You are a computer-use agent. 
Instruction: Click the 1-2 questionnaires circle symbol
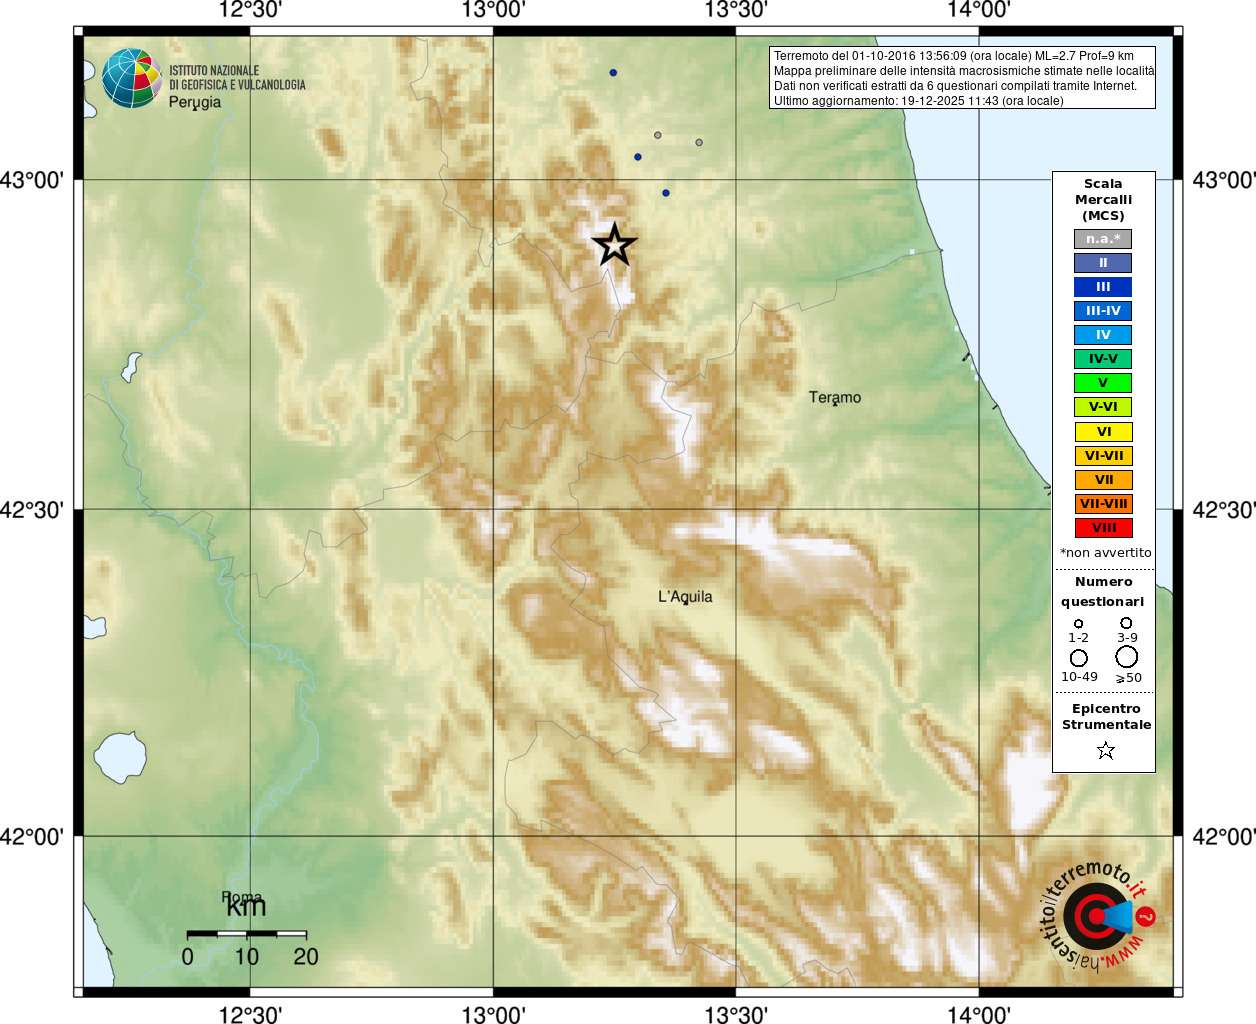tap(1078, 623)
